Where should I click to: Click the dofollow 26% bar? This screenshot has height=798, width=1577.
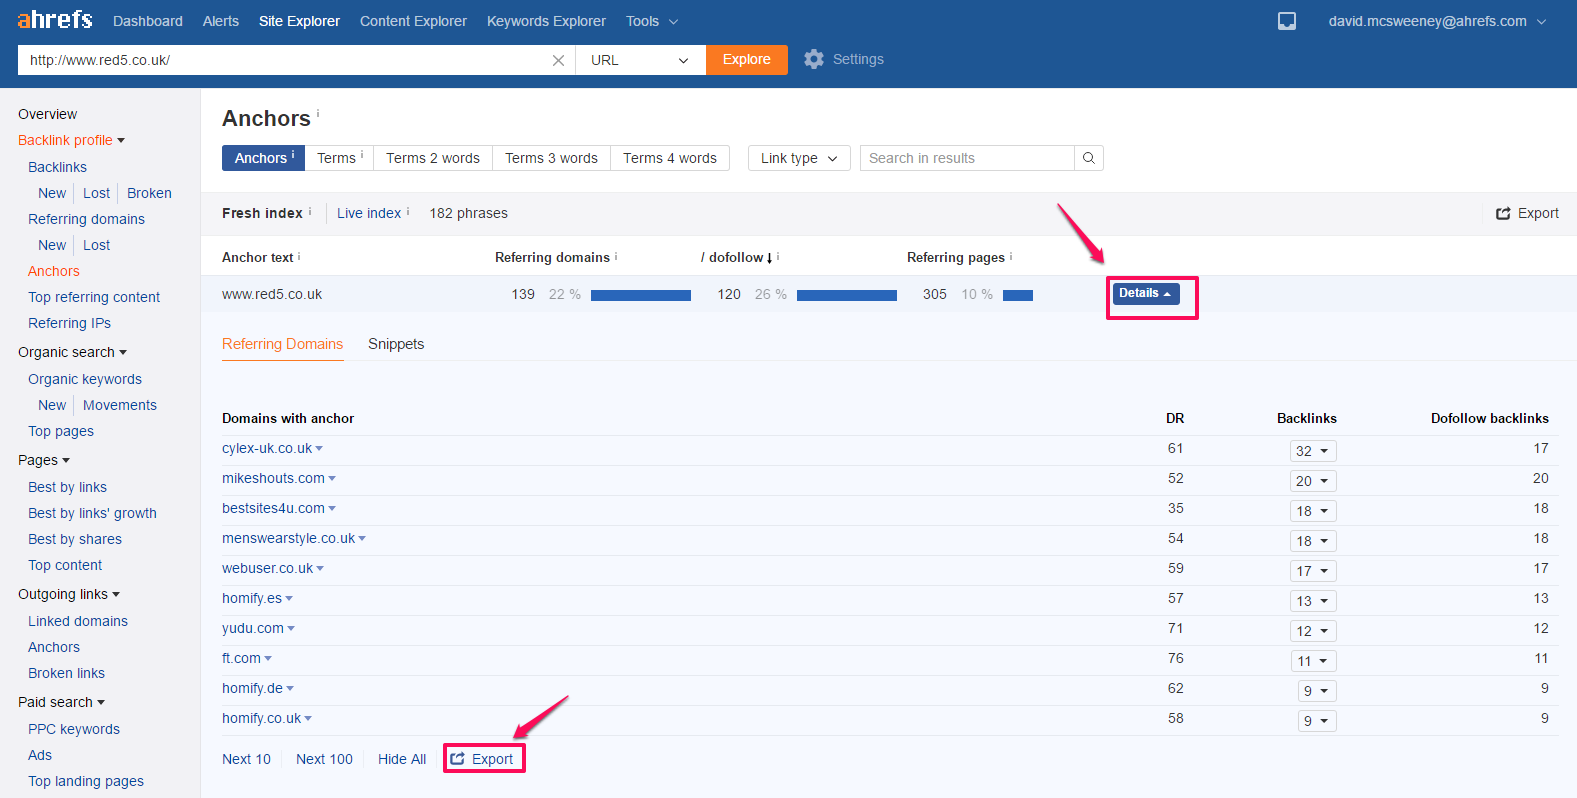[x=847, y=295]
